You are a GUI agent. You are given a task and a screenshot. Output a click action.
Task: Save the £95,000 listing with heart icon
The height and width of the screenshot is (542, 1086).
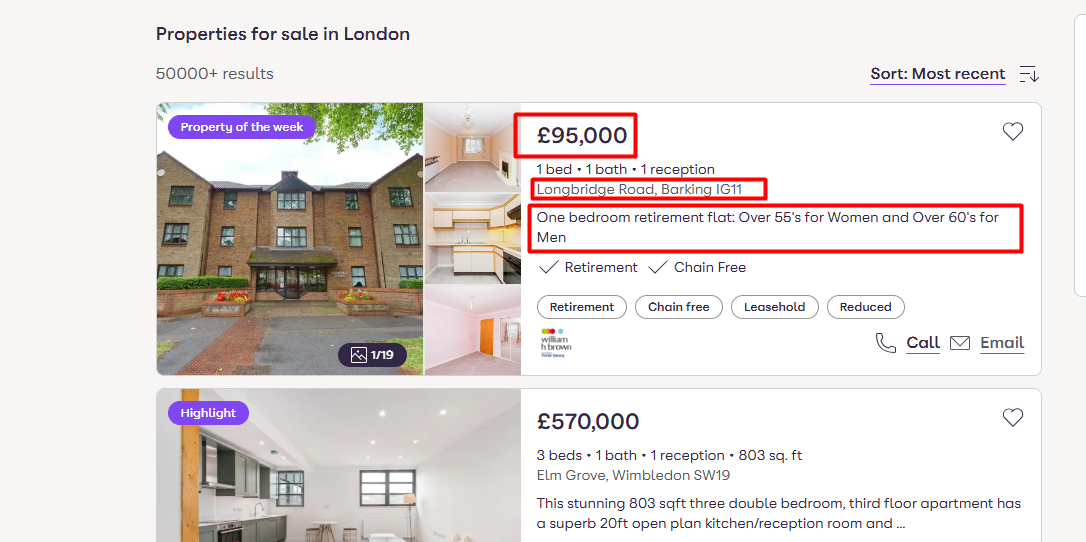tap(1013, 131)
